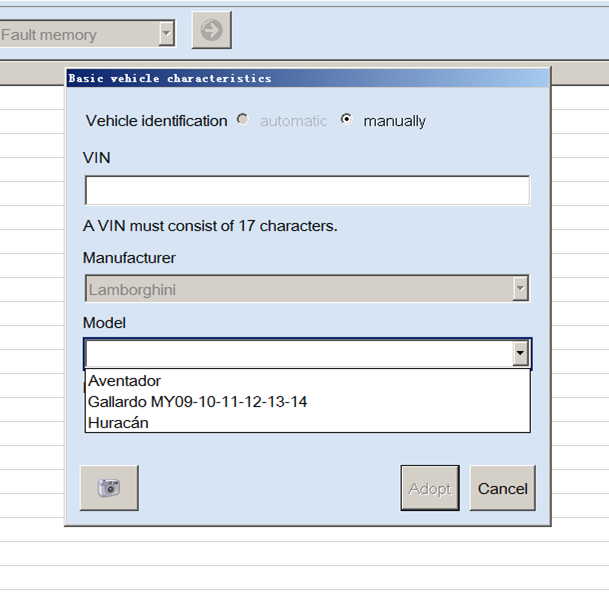The width and height of the screenshot is (609, 596).
Task: Click the 'manually' option label
Action: [x=394, y=121]
